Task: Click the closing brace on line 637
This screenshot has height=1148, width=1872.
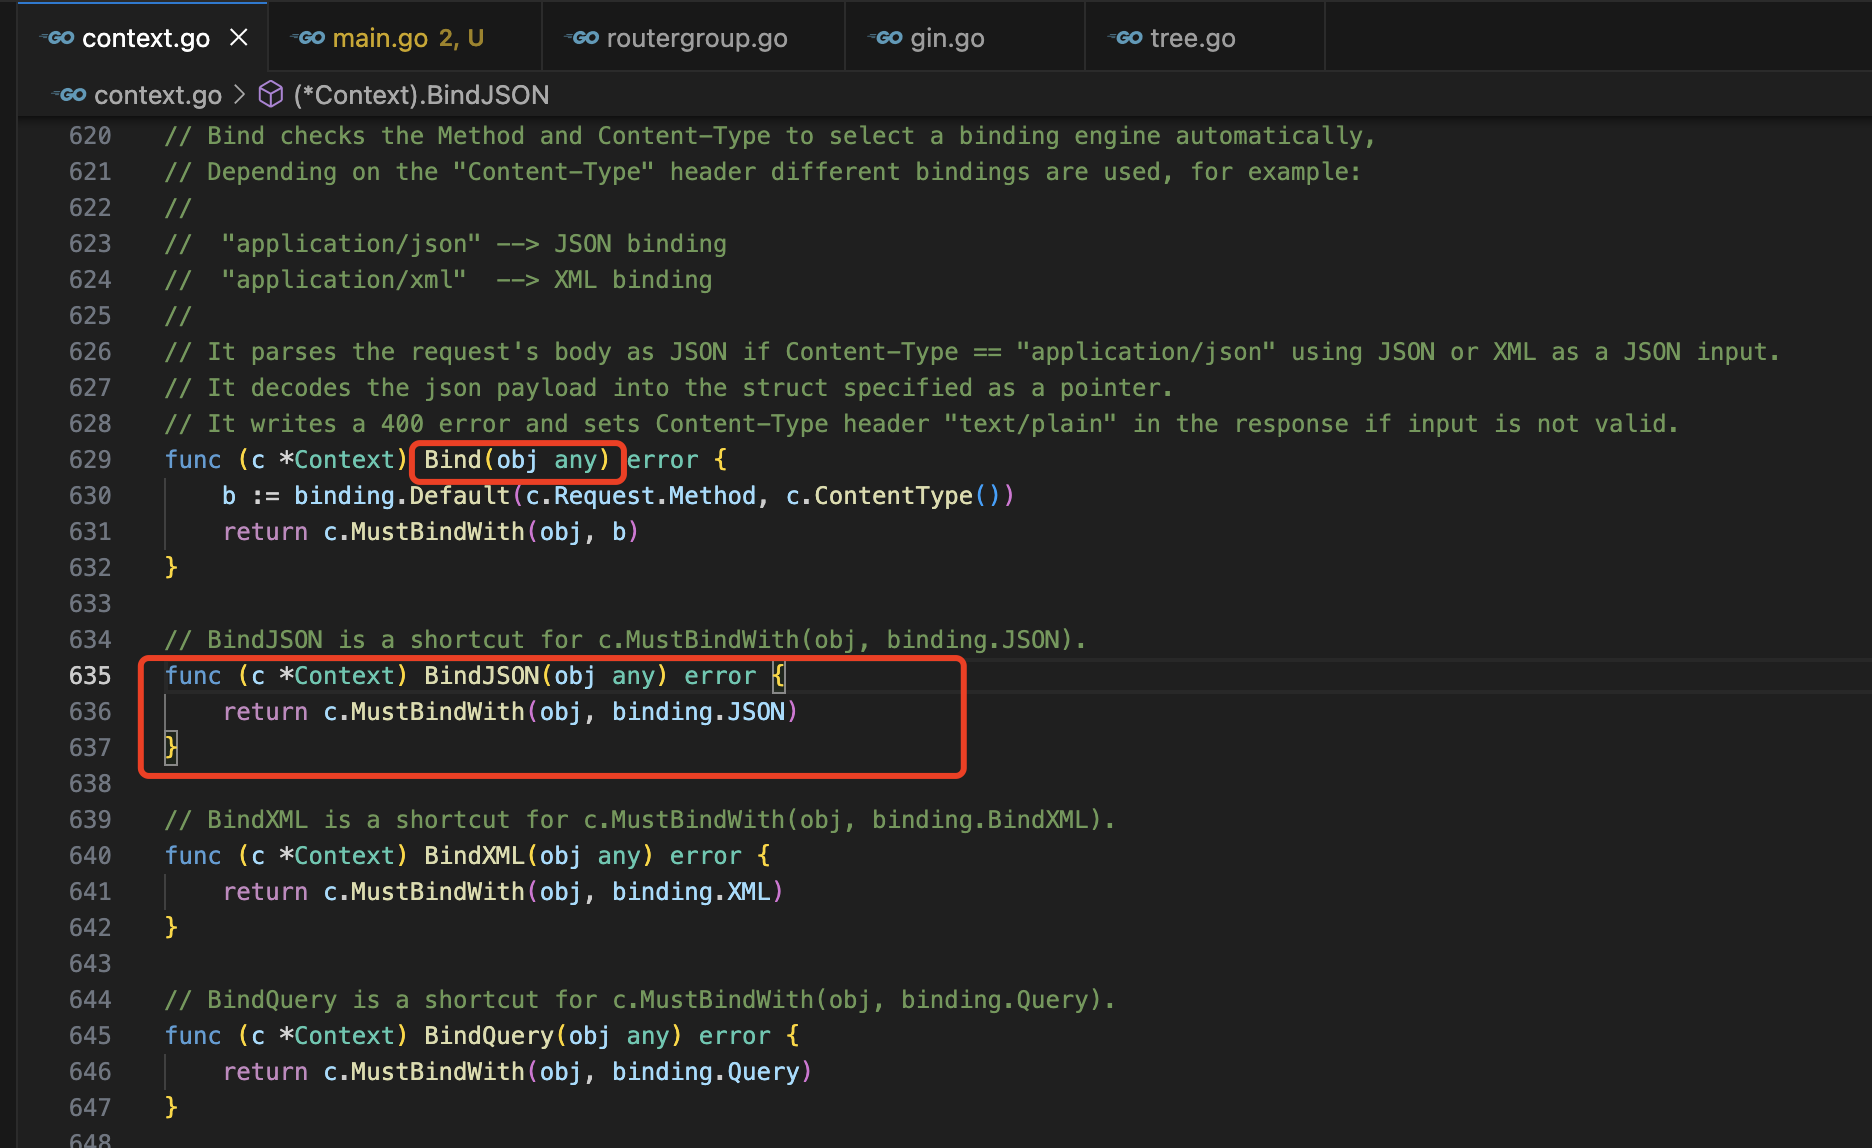Action: tap(171, 748)
